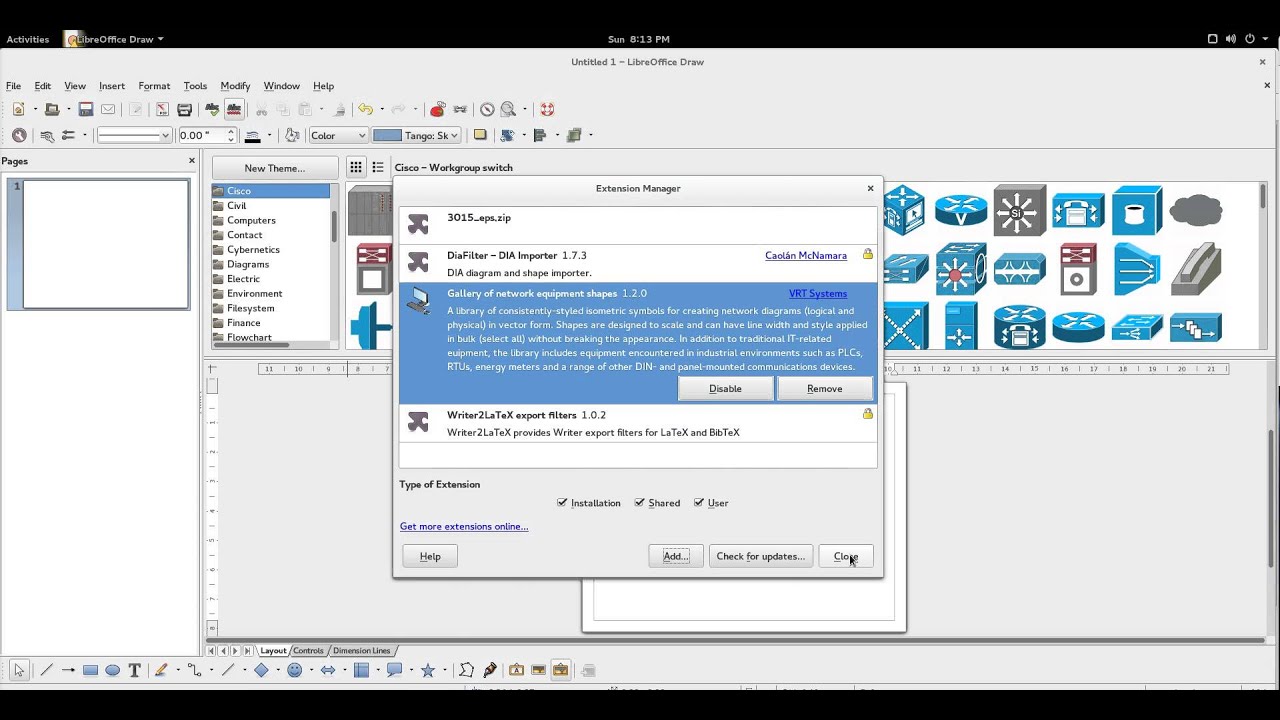Screen dimensions: 1280x720
Task: Select the Computers gallery theme
Action: pos(251,220)
